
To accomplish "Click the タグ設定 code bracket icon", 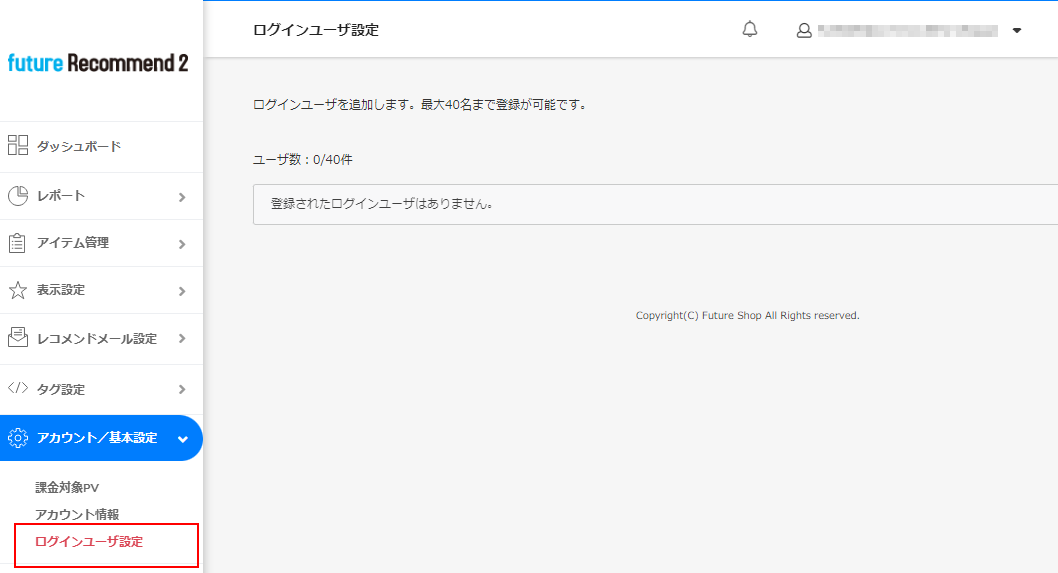I will click(18, 388).
